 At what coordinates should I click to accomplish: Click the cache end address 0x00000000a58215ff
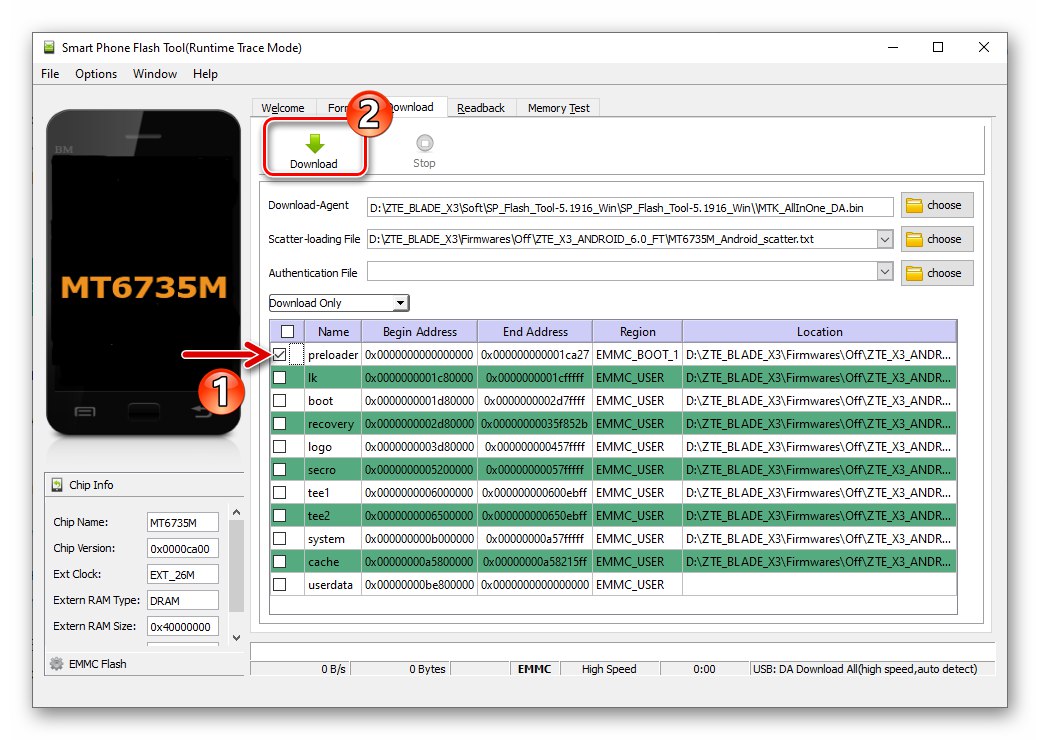pyautogui.click(x=535, y=562)
